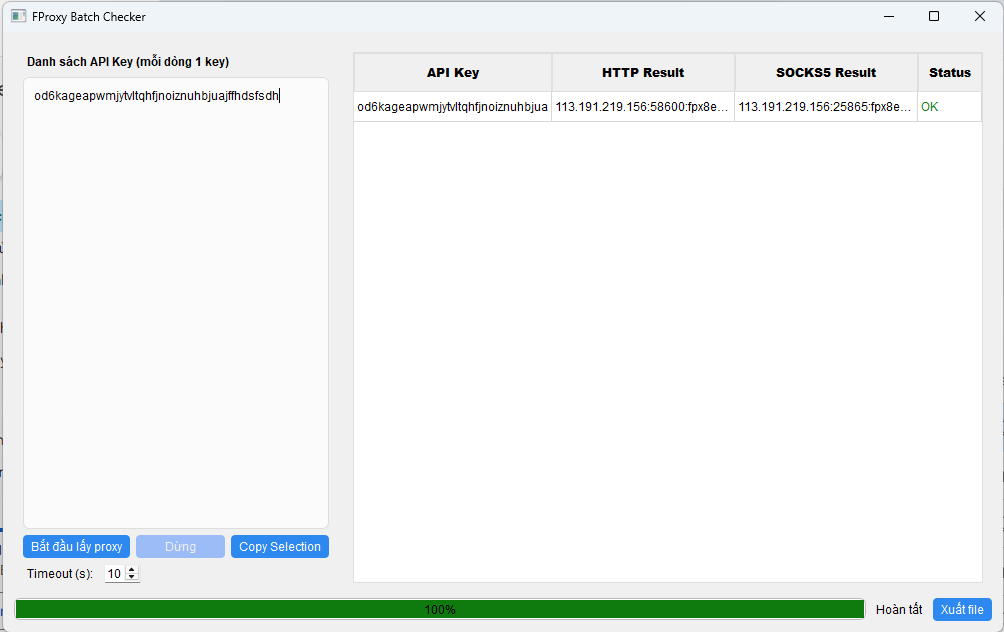Decrease timeout with the spinner down arrow
Screen dimensions: 1004x632
133,578
